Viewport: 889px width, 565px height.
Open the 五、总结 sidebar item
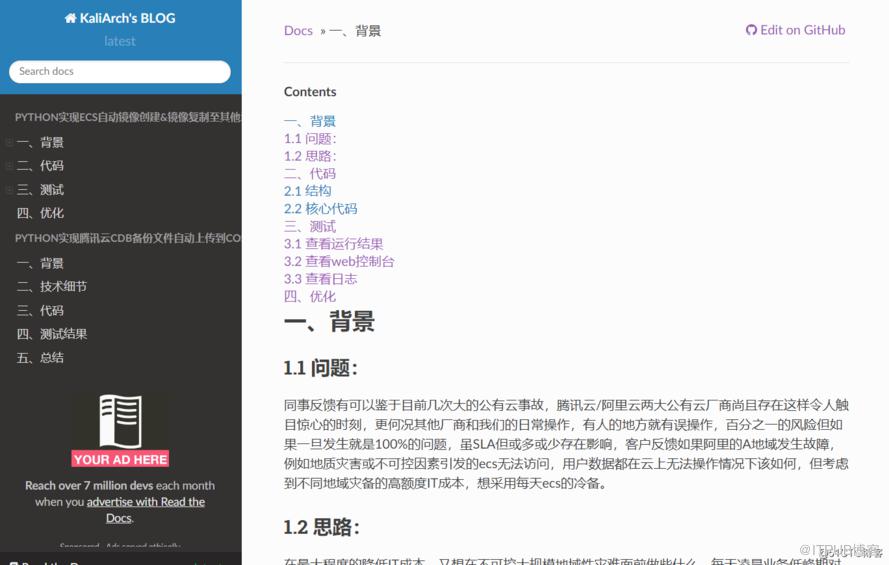pos(40,358)
